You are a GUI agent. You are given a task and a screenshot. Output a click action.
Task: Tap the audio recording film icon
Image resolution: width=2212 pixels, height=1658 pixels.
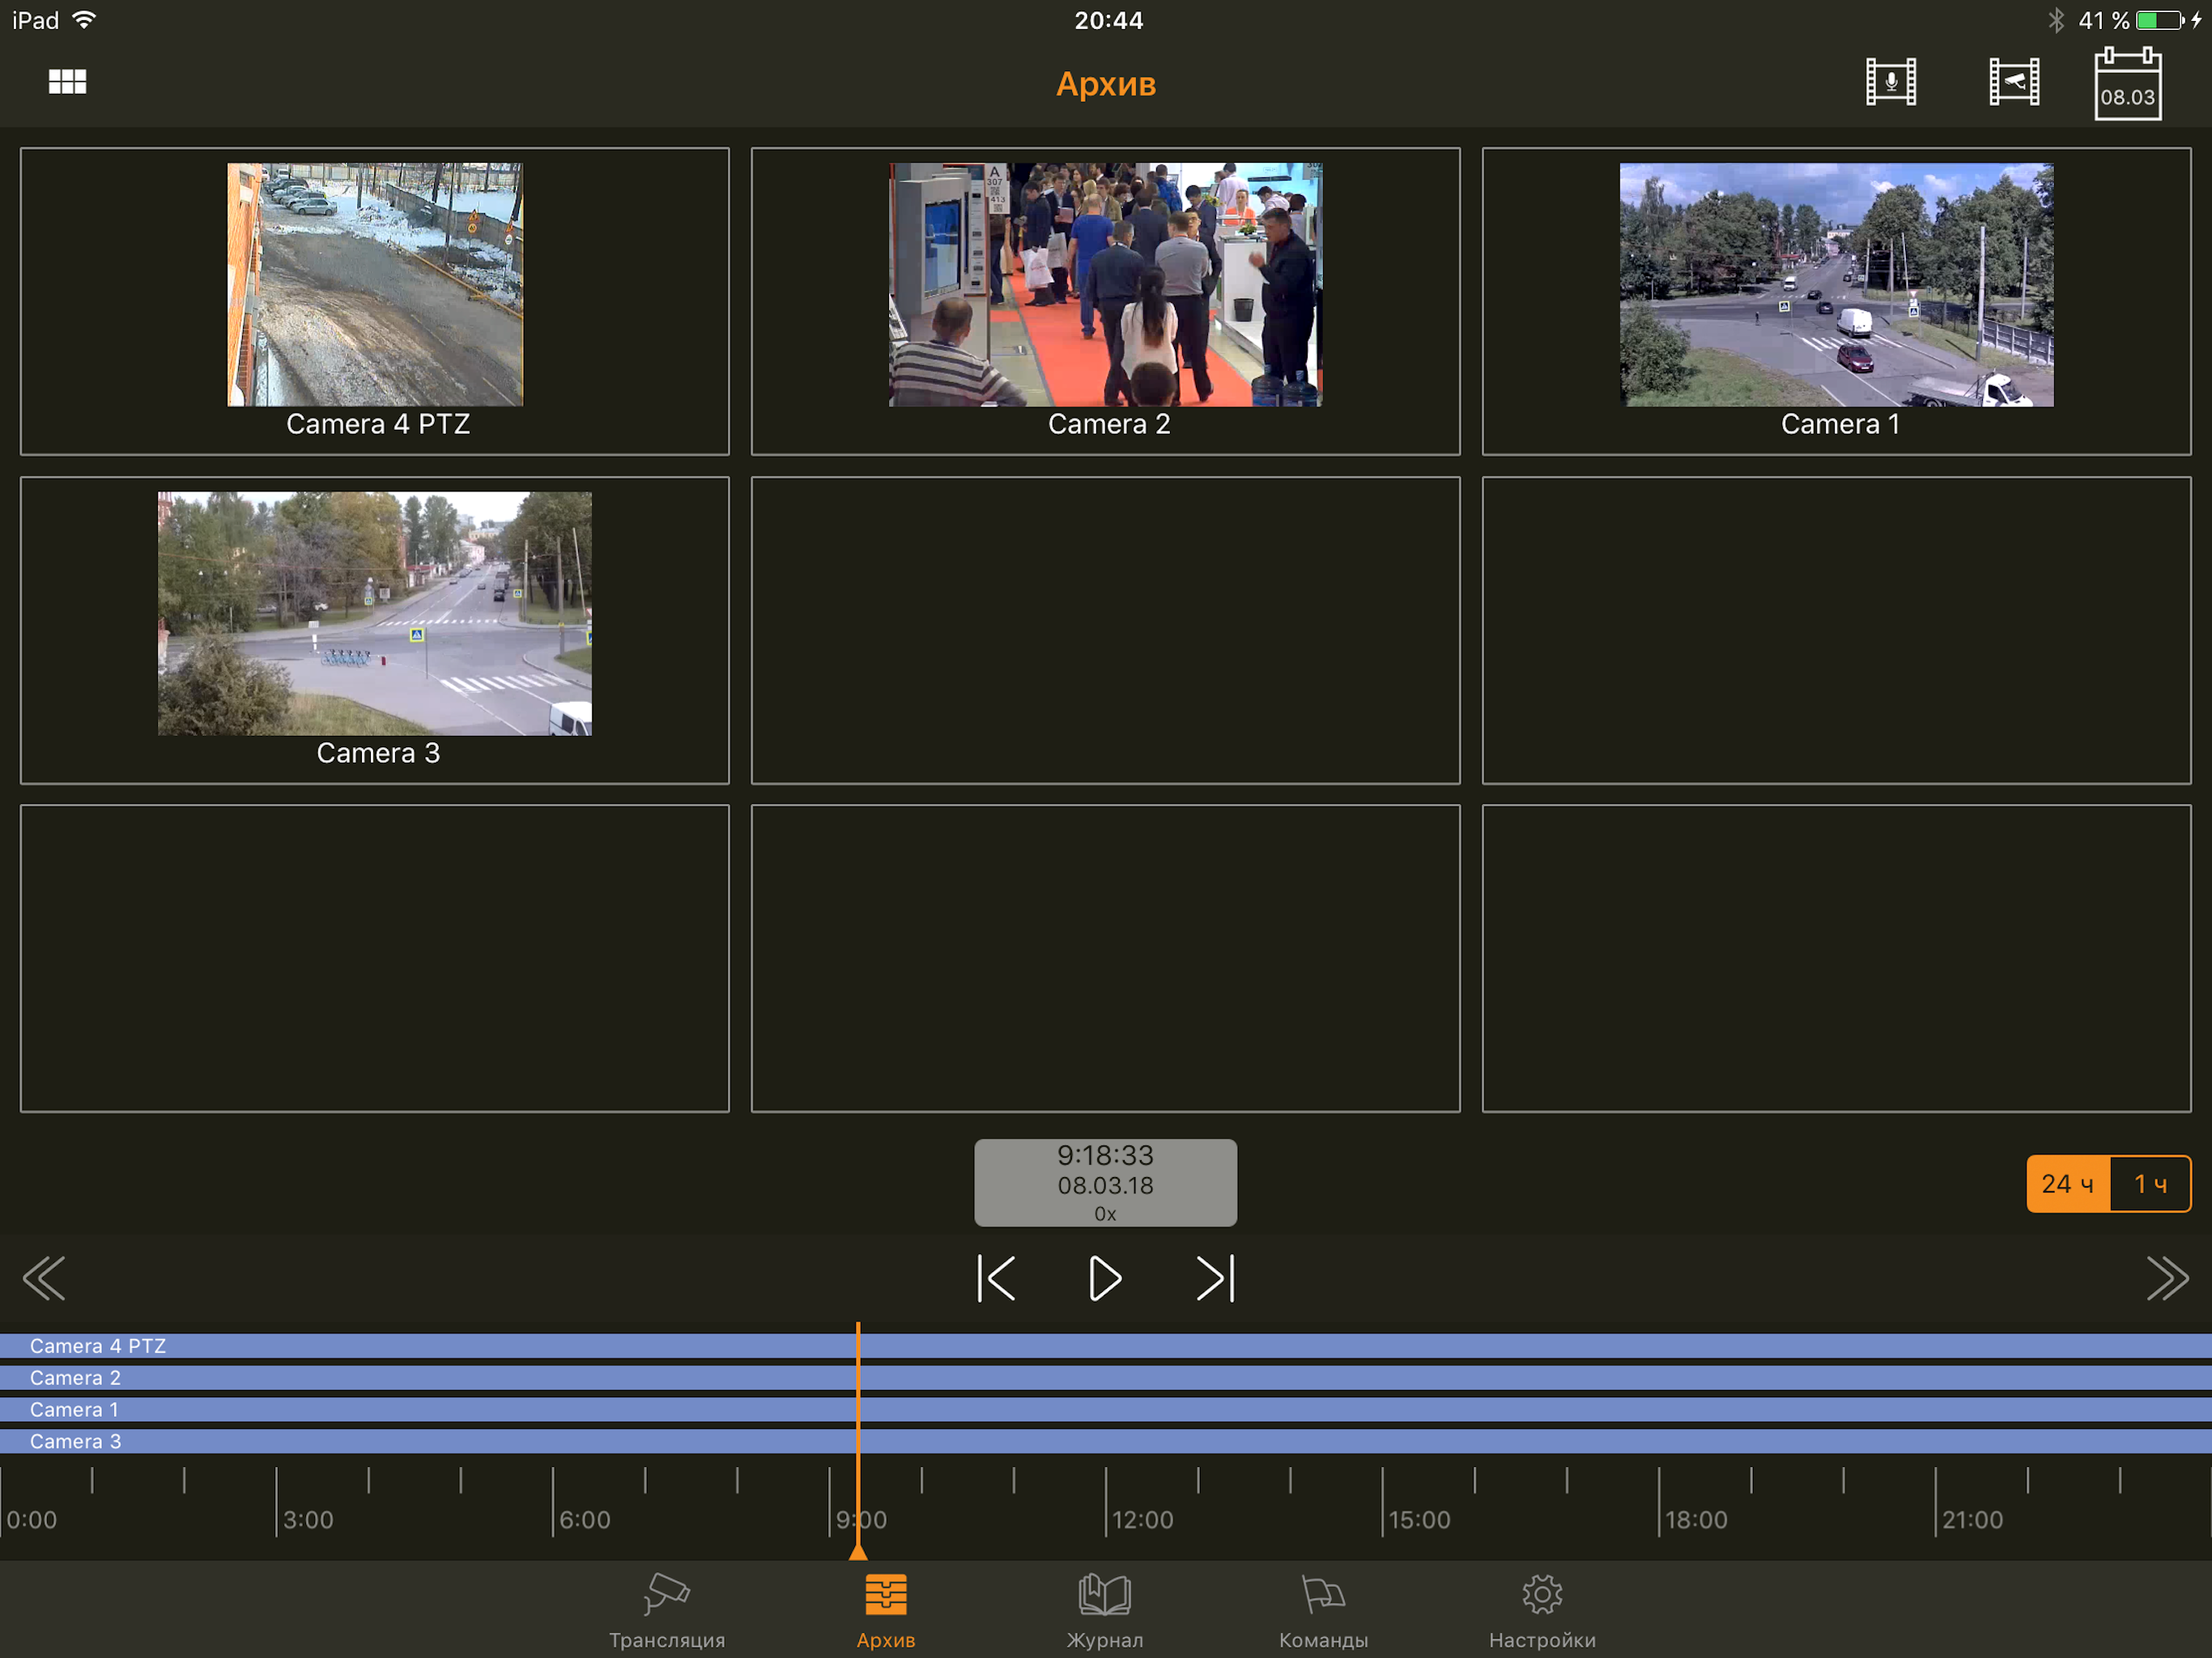point(1890,82)
